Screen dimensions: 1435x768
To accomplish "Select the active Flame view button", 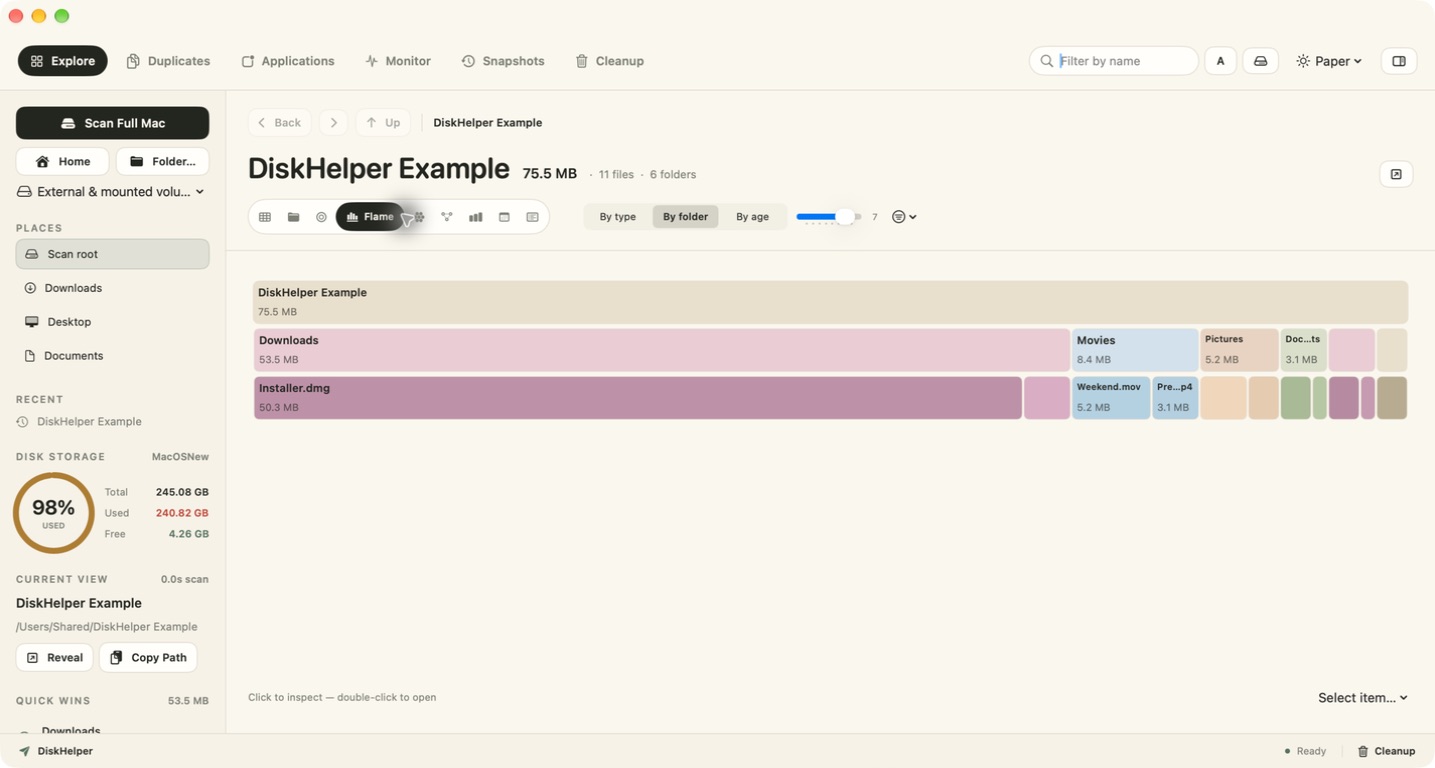I will coord(370,217).
